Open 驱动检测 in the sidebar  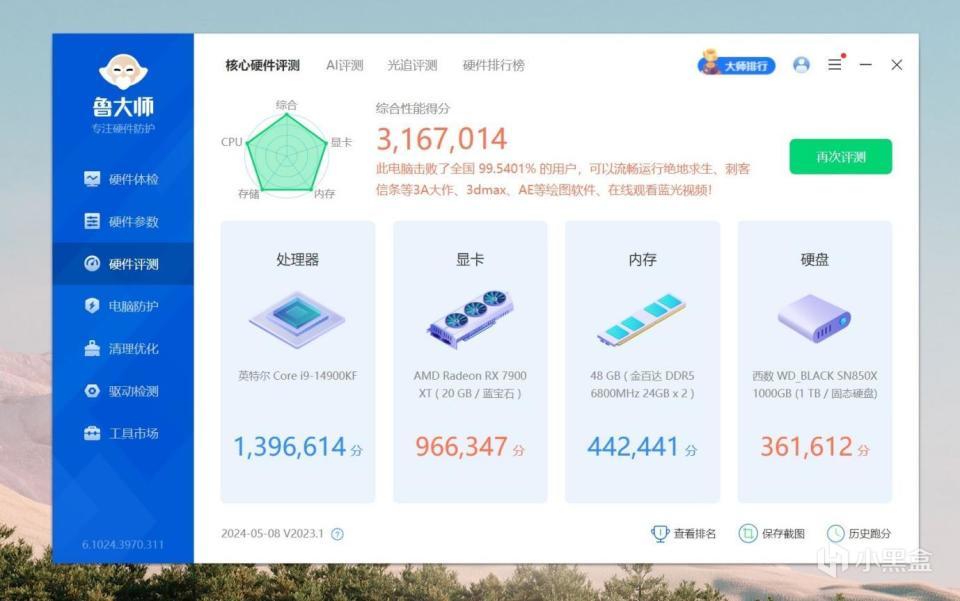point(122,391)
